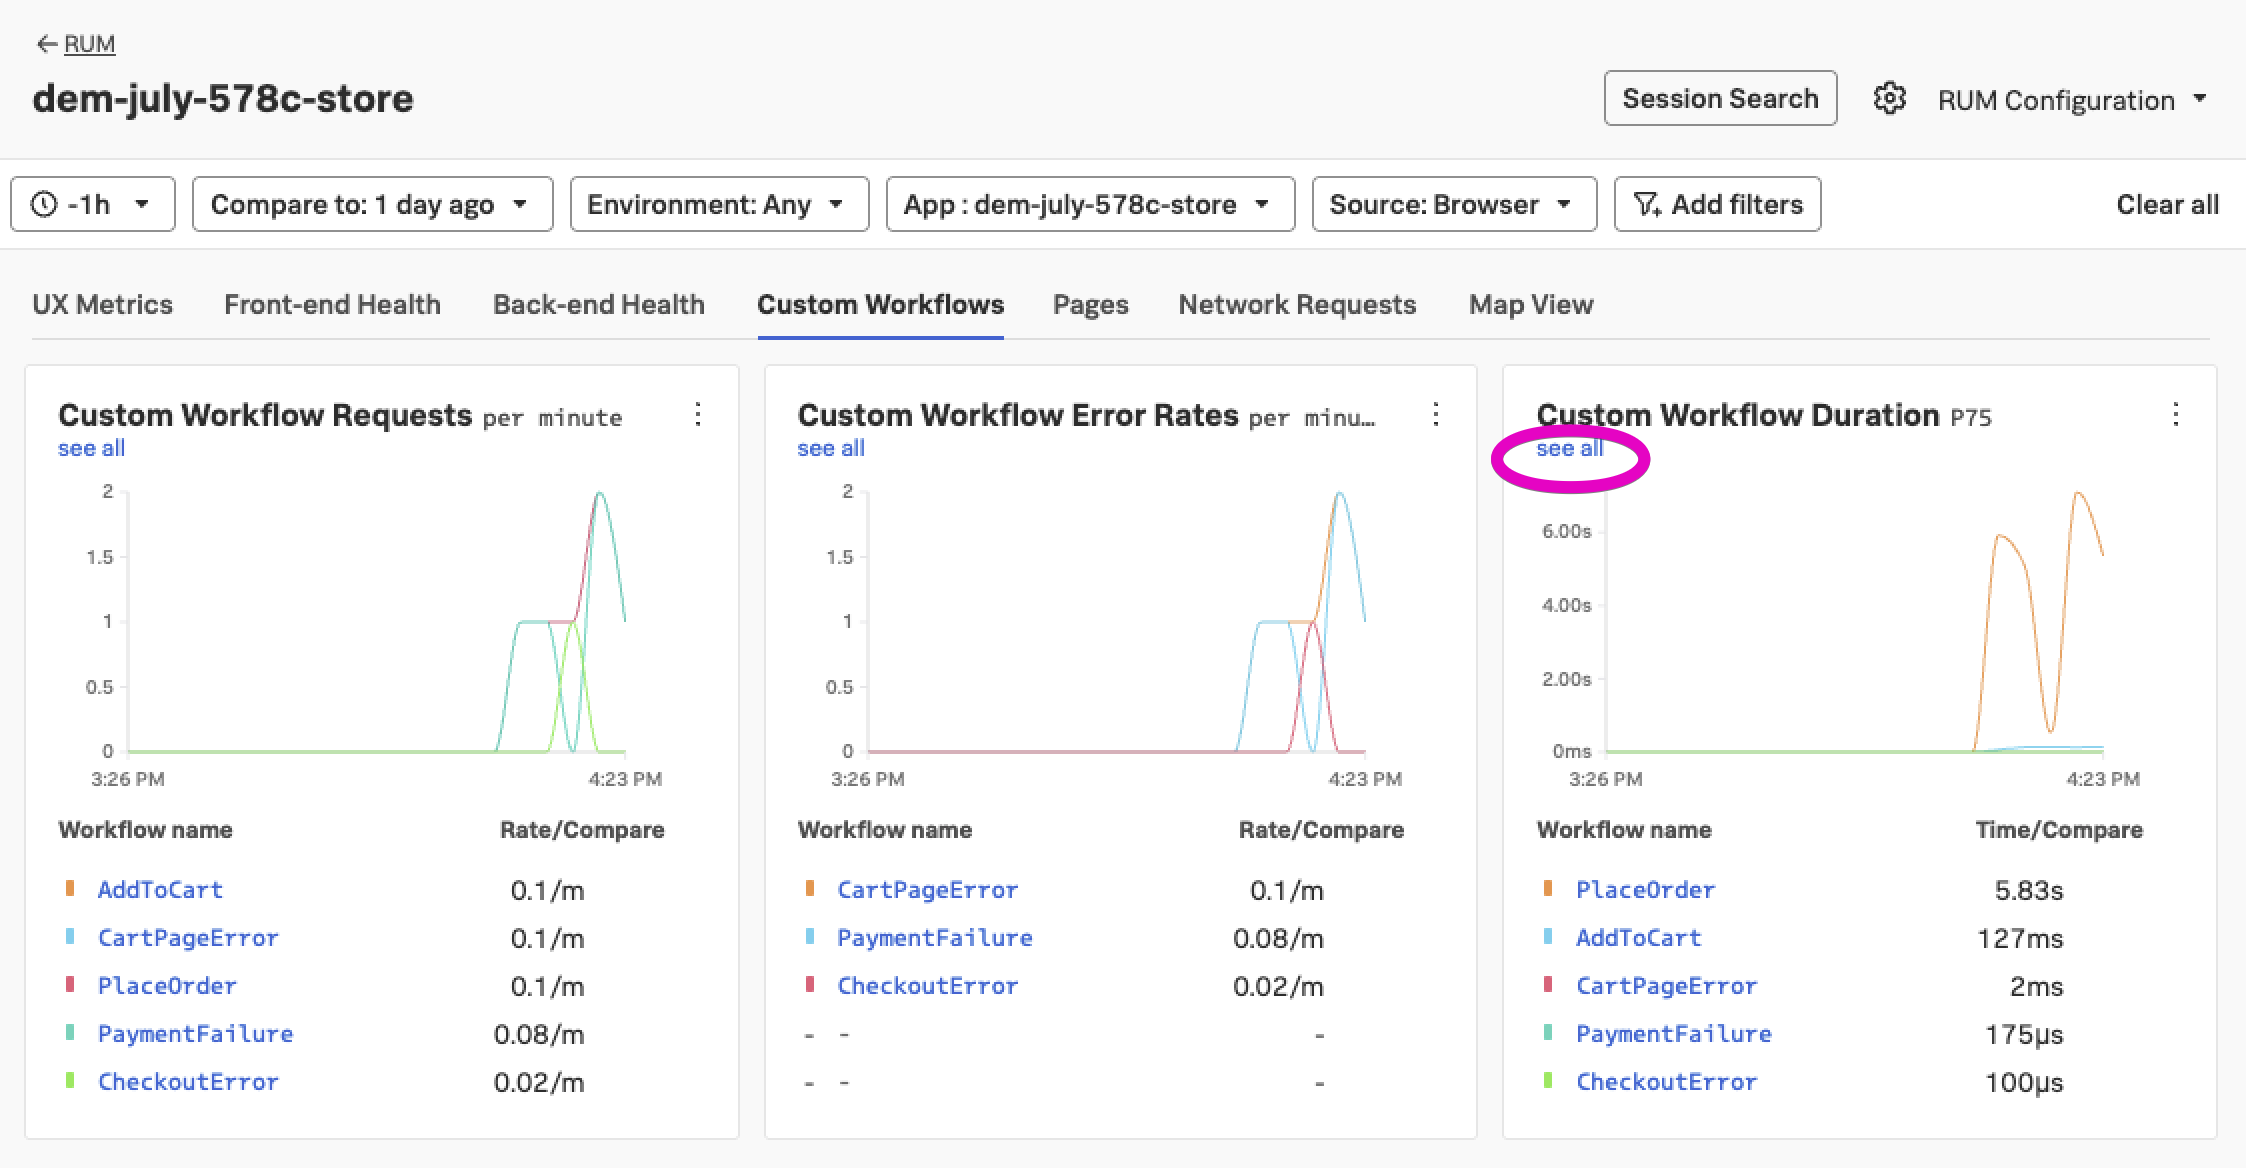Click the orange swatch beside AddToCart in Requests
The image size is (2246, 1168).
click(70, 888)
